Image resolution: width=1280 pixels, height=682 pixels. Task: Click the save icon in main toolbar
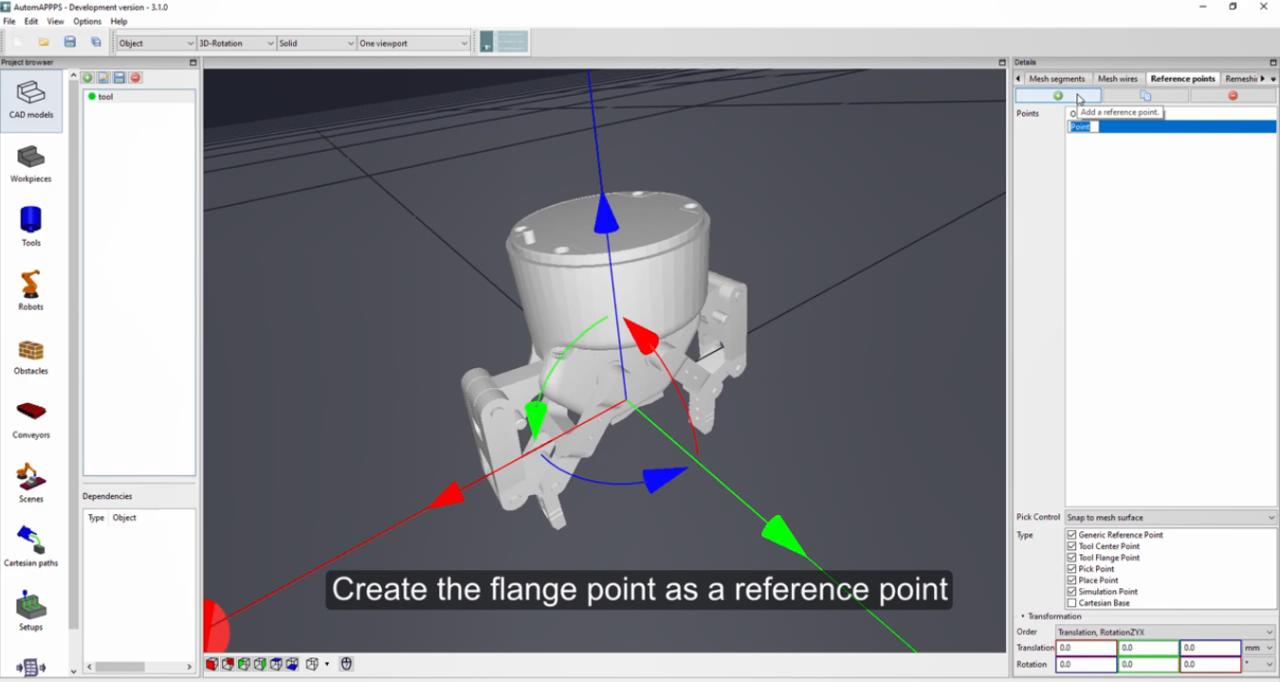pos(70,42)
